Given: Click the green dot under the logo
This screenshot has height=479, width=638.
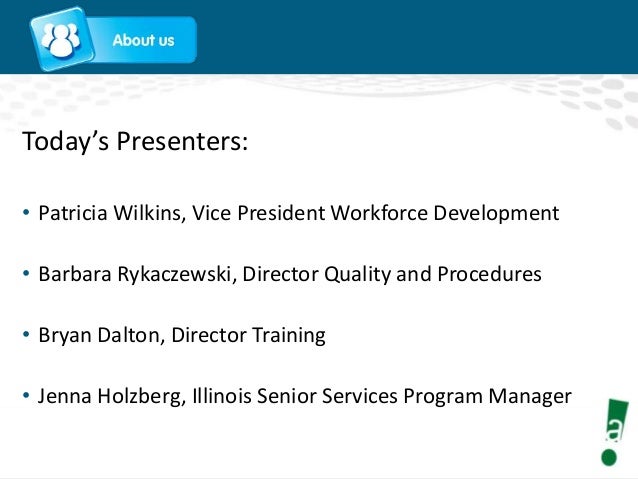Looking at the screenshot, I should 609,457.
